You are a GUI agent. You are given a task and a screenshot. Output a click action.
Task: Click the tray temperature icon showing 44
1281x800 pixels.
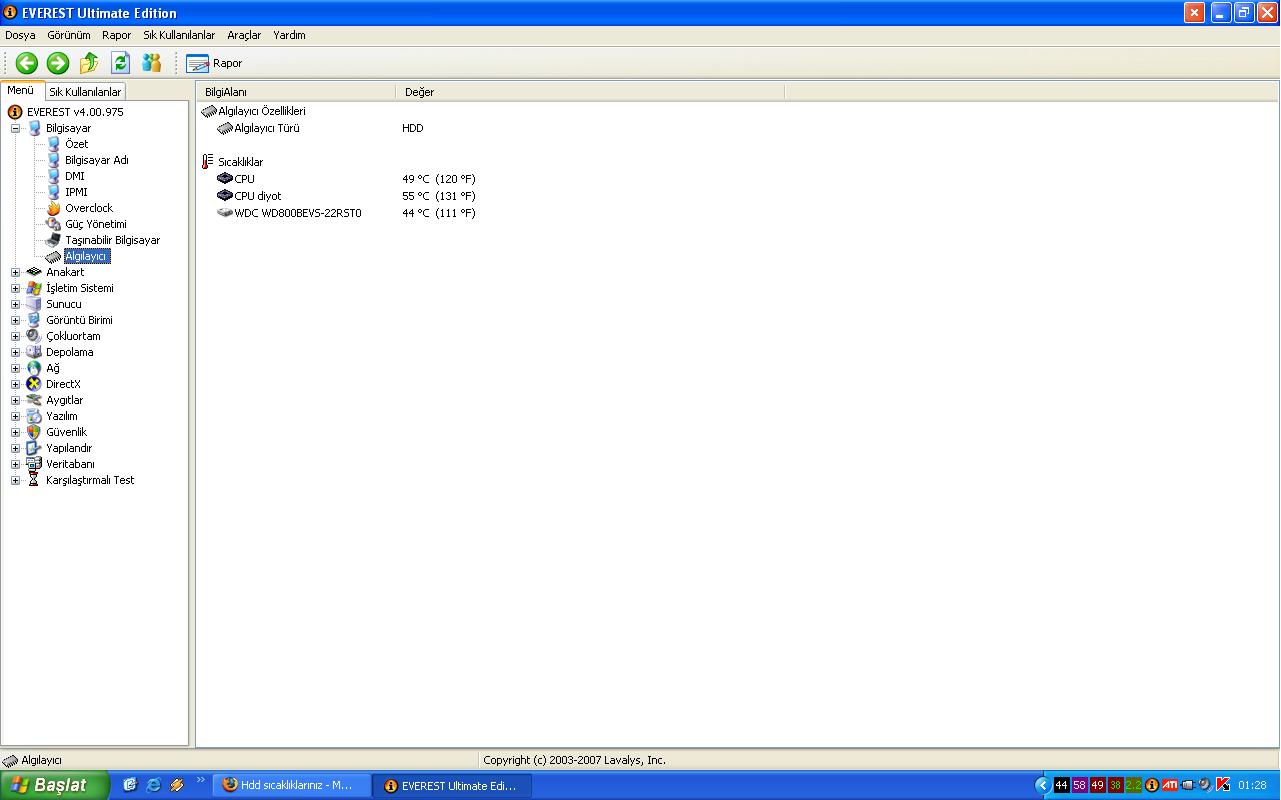click(1062, 785)
